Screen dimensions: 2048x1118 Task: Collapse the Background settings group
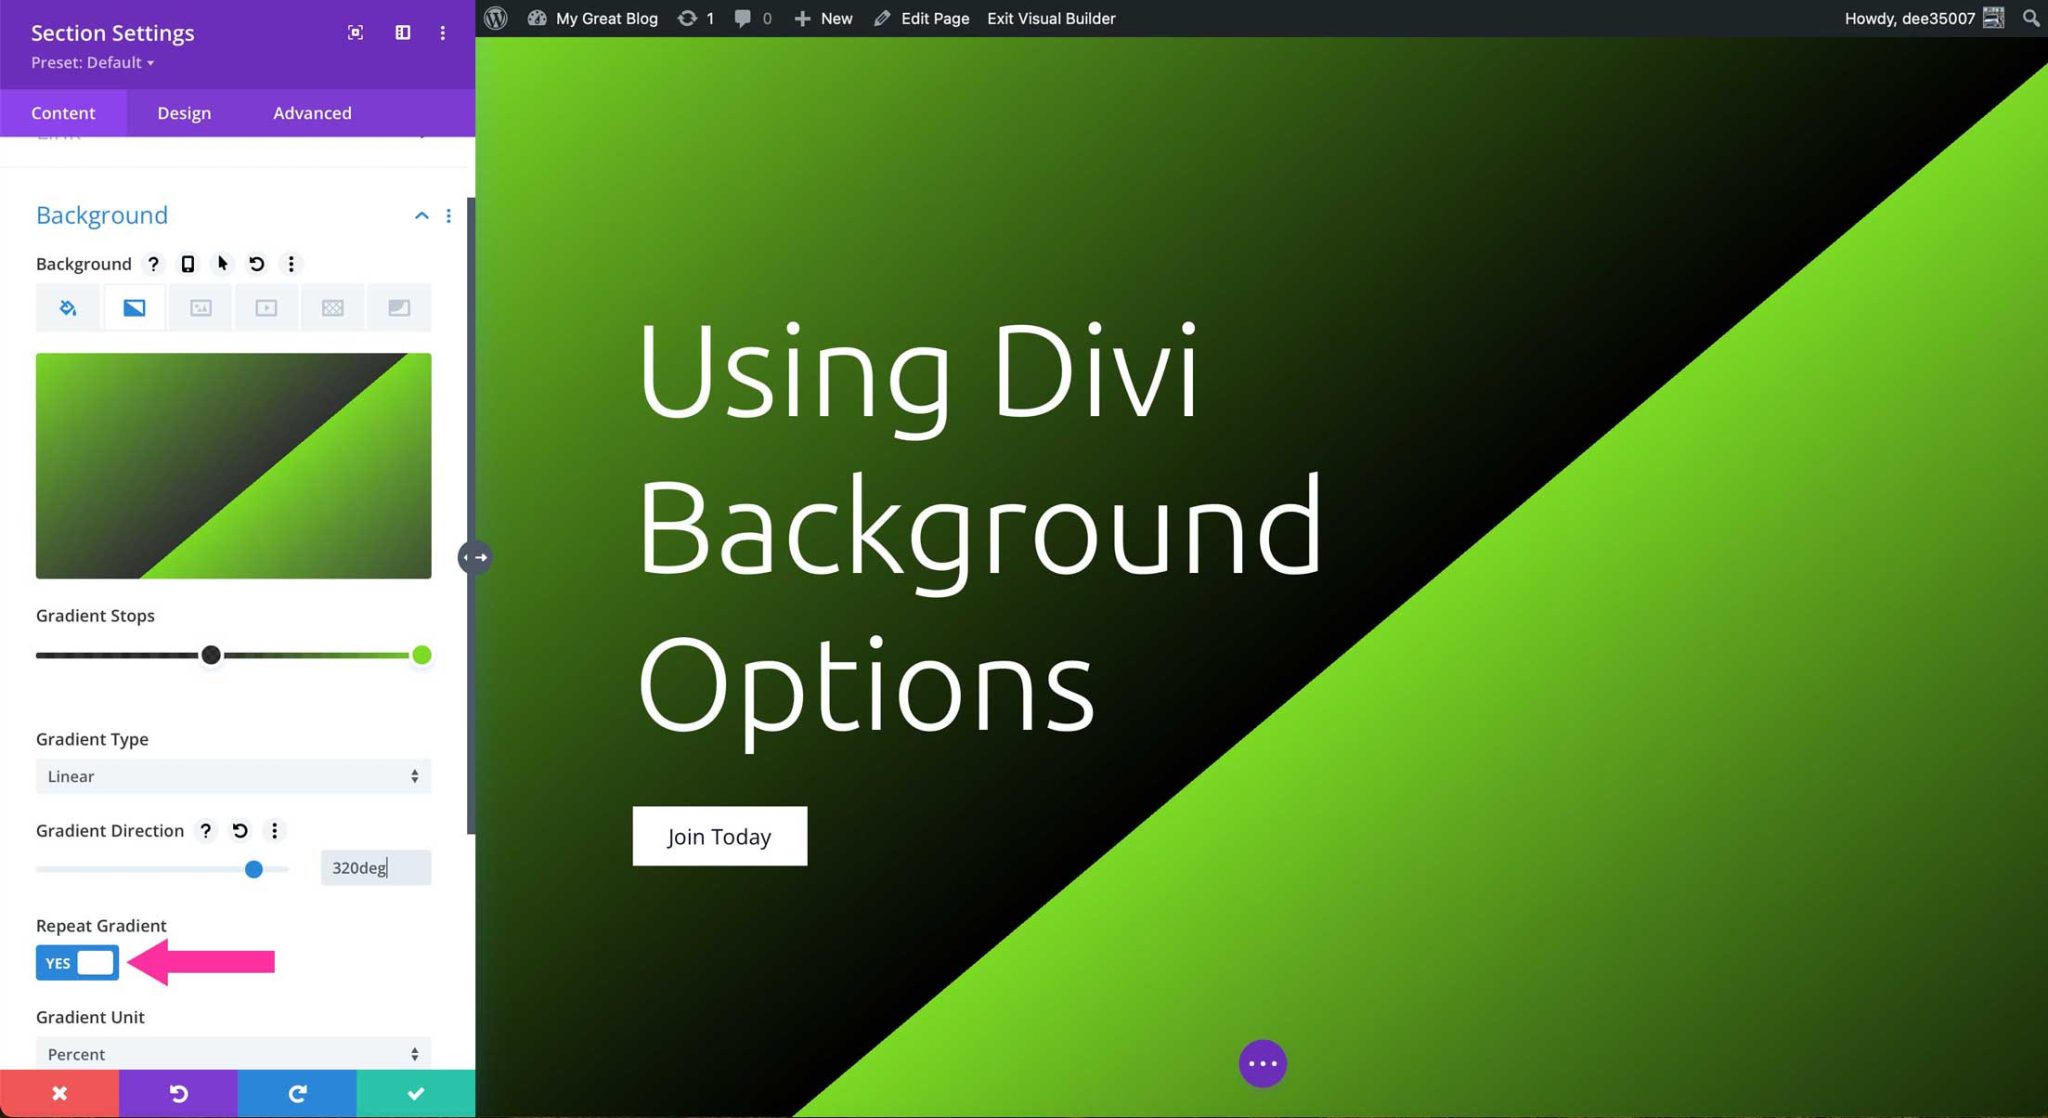tap(421, 215)
